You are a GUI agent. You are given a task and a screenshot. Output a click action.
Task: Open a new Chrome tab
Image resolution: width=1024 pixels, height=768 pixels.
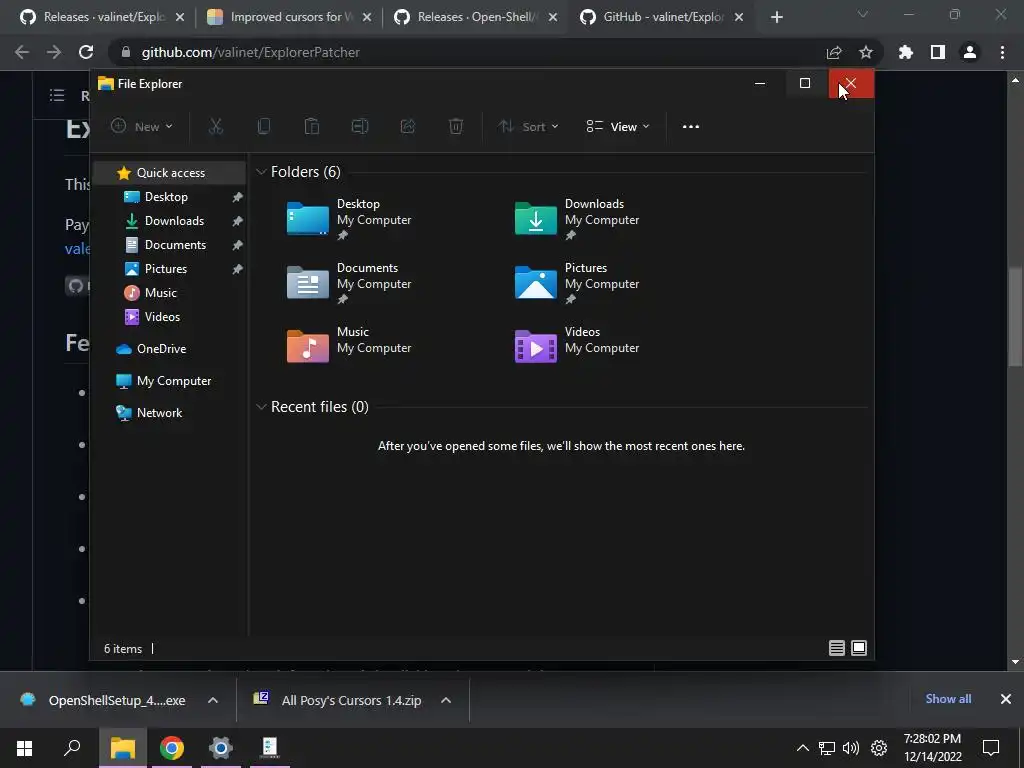[776, 18]
